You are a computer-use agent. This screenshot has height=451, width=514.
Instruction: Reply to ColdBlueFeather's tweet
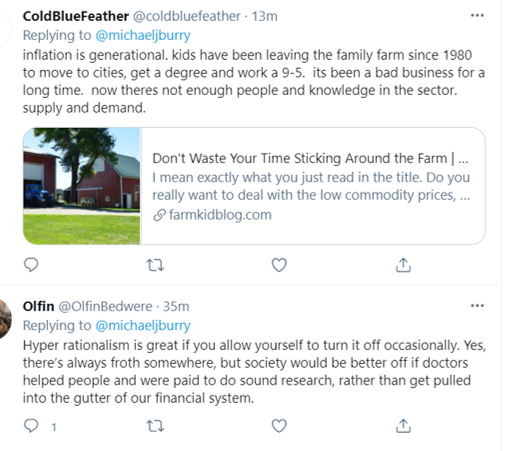pos(31,265)
